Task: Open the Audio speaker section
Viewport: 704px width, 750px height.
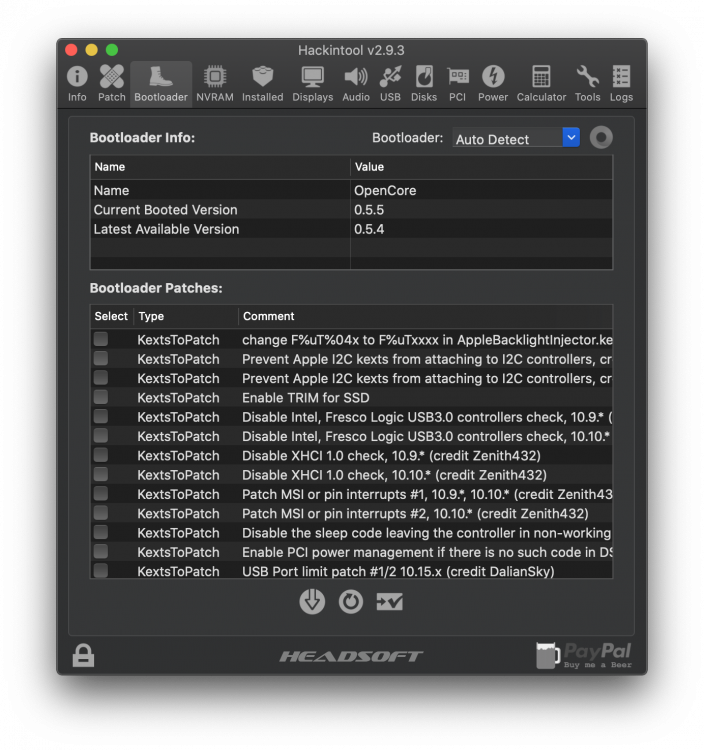Action: point(356,84)
